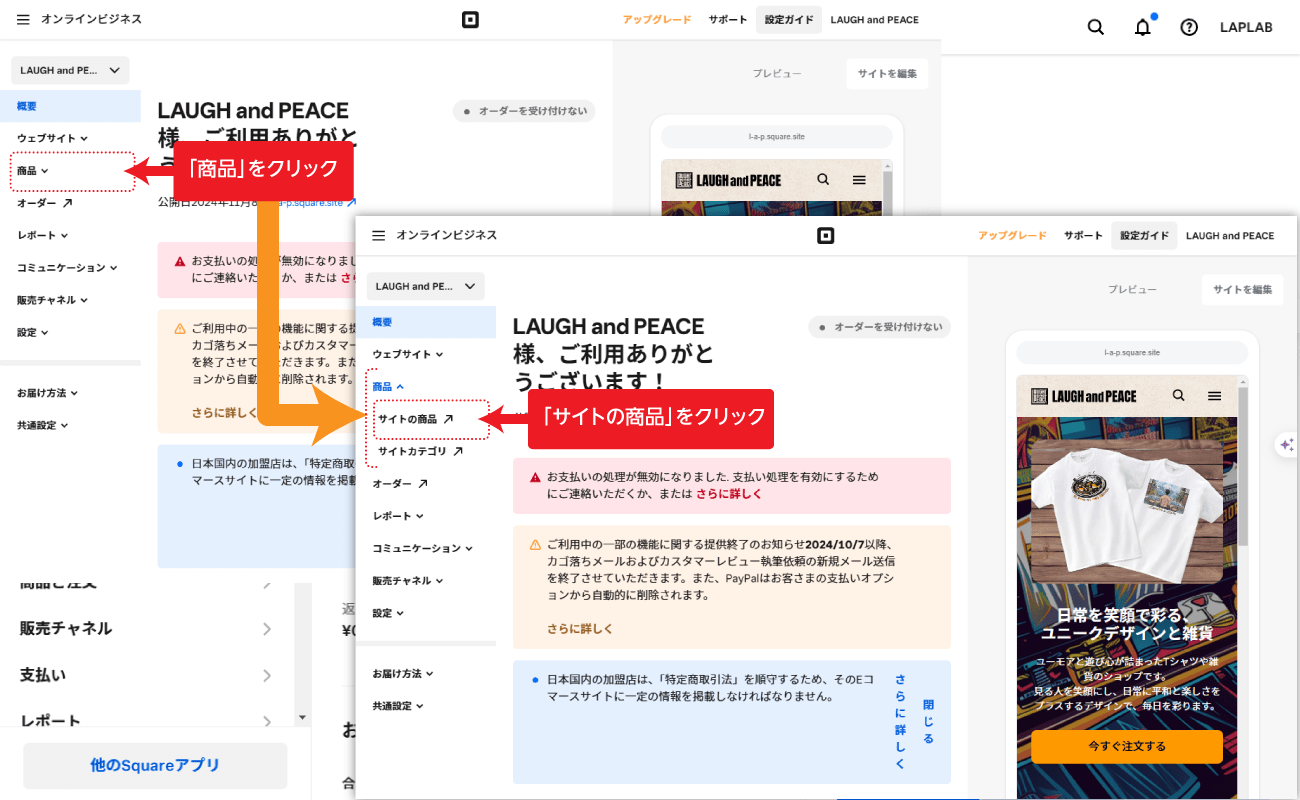Click 今すぐ注文する in the site preview
The image size is (1300, 800).
coord(1126,746)
